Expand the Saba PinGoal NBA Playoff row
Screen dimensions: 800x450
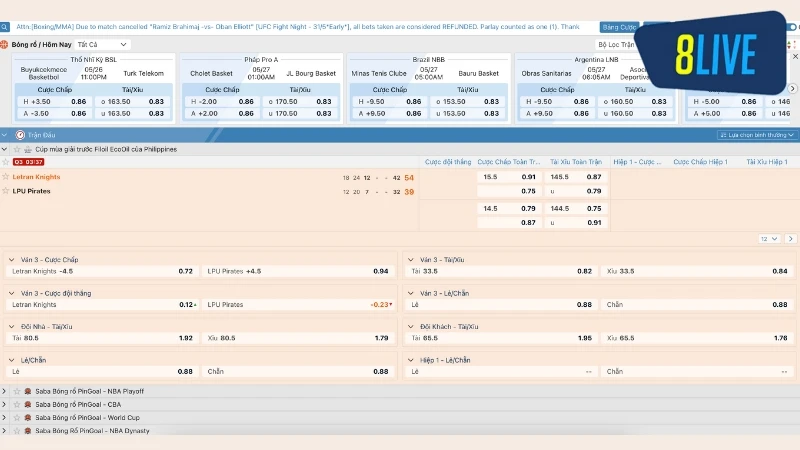pyautogui.click(x=5, y=390)
